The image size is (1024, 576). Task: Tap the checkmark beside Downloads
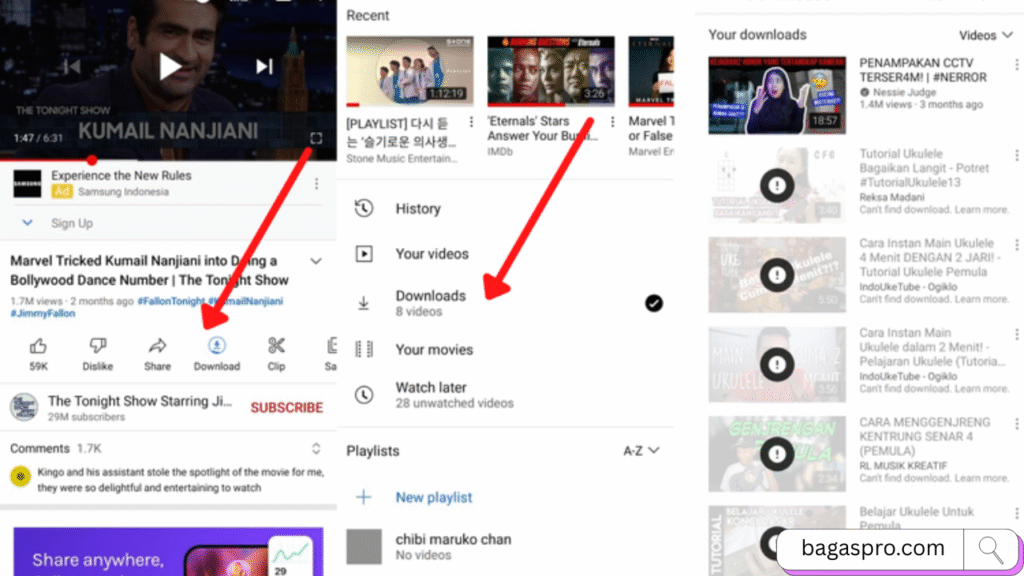click(x=654, y=303)
